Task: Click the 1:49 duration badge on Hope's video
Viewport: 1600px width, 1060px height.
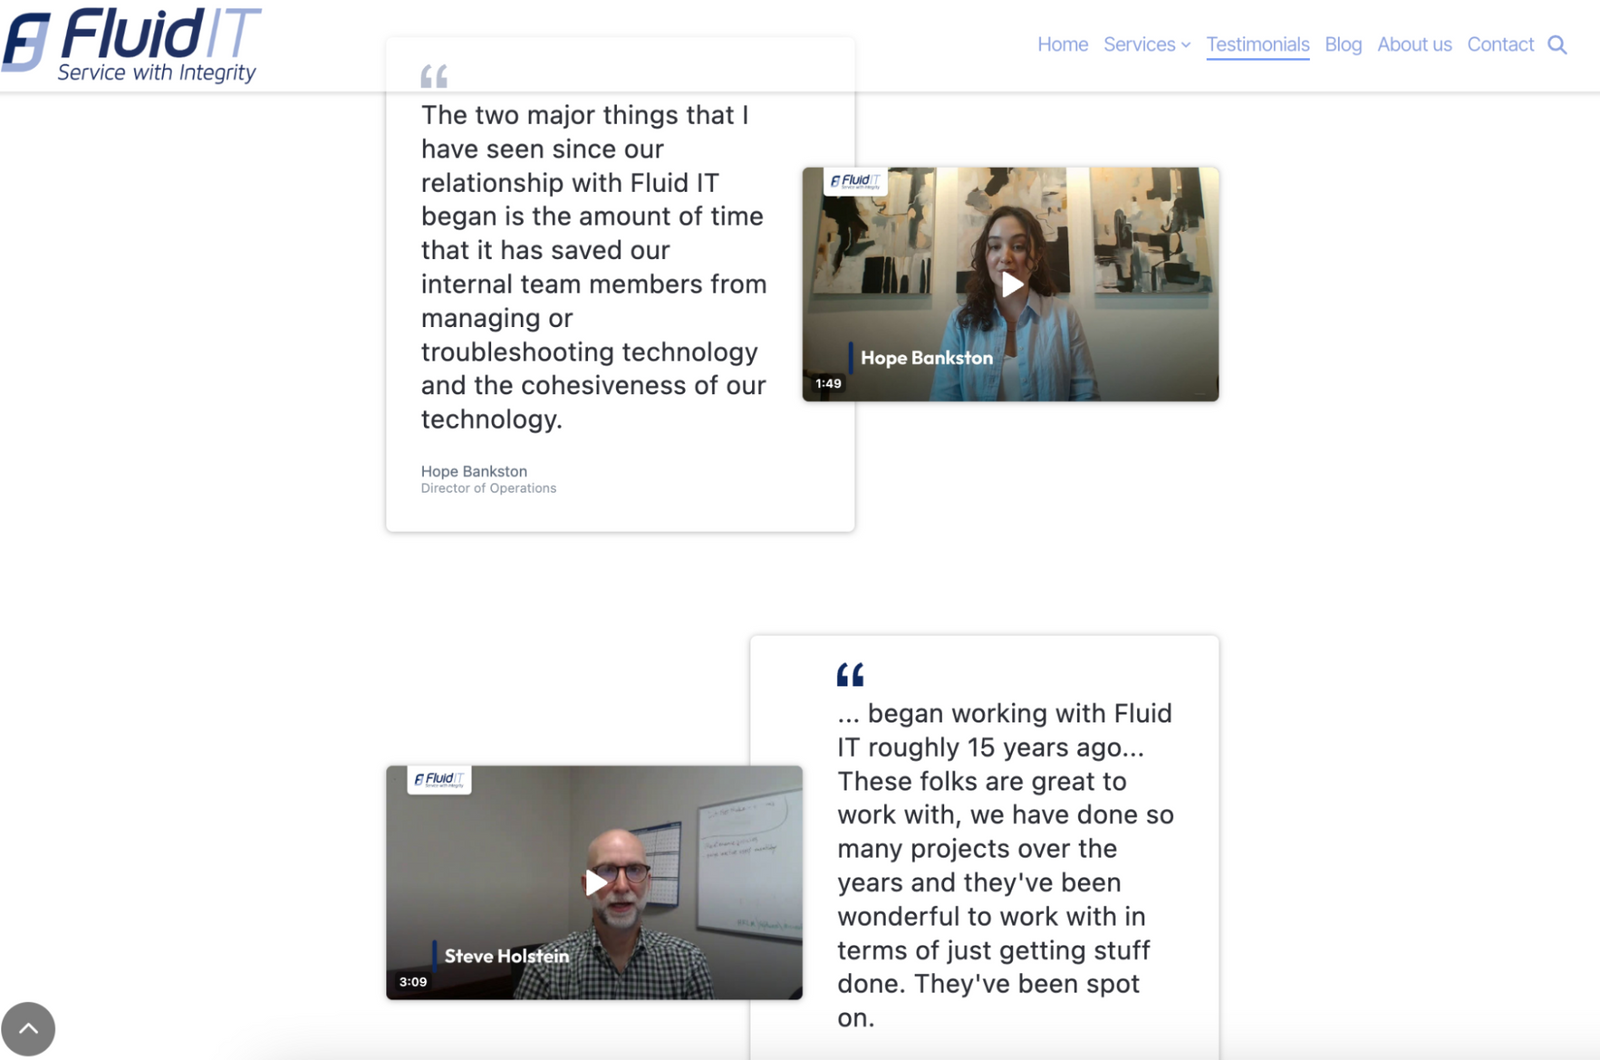Action: (826, 382)
